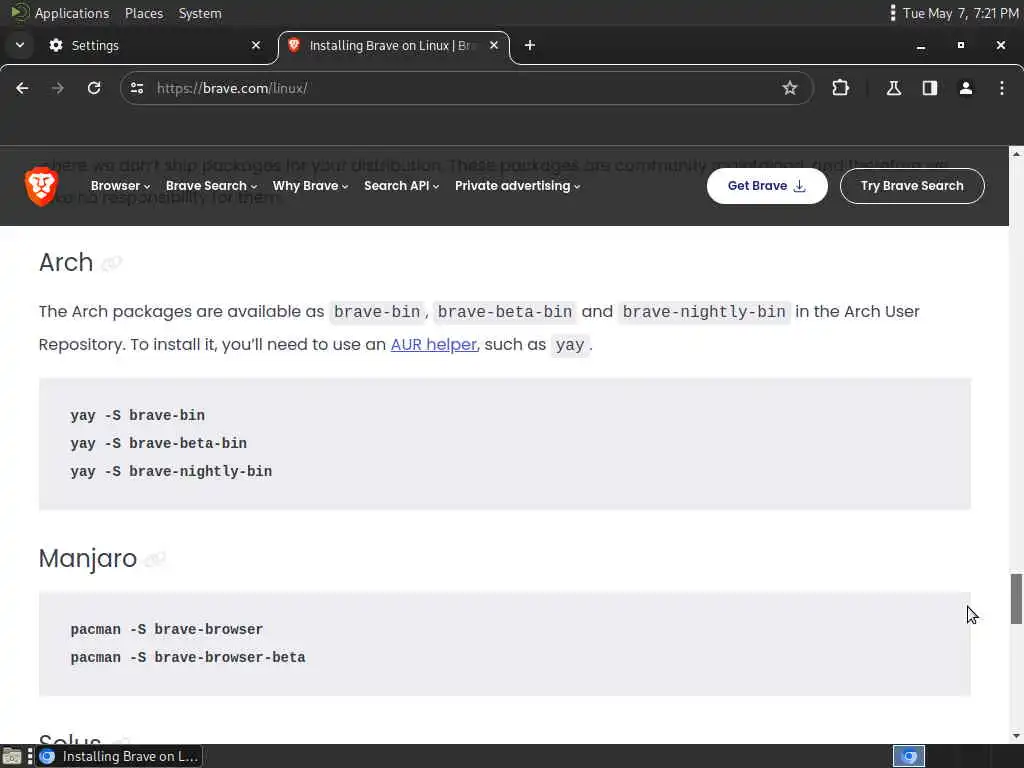Copy anchor link next to Arch heading
Image resolution: width=1024 pixels, height=768 pixels.
(x=112, y=263)
